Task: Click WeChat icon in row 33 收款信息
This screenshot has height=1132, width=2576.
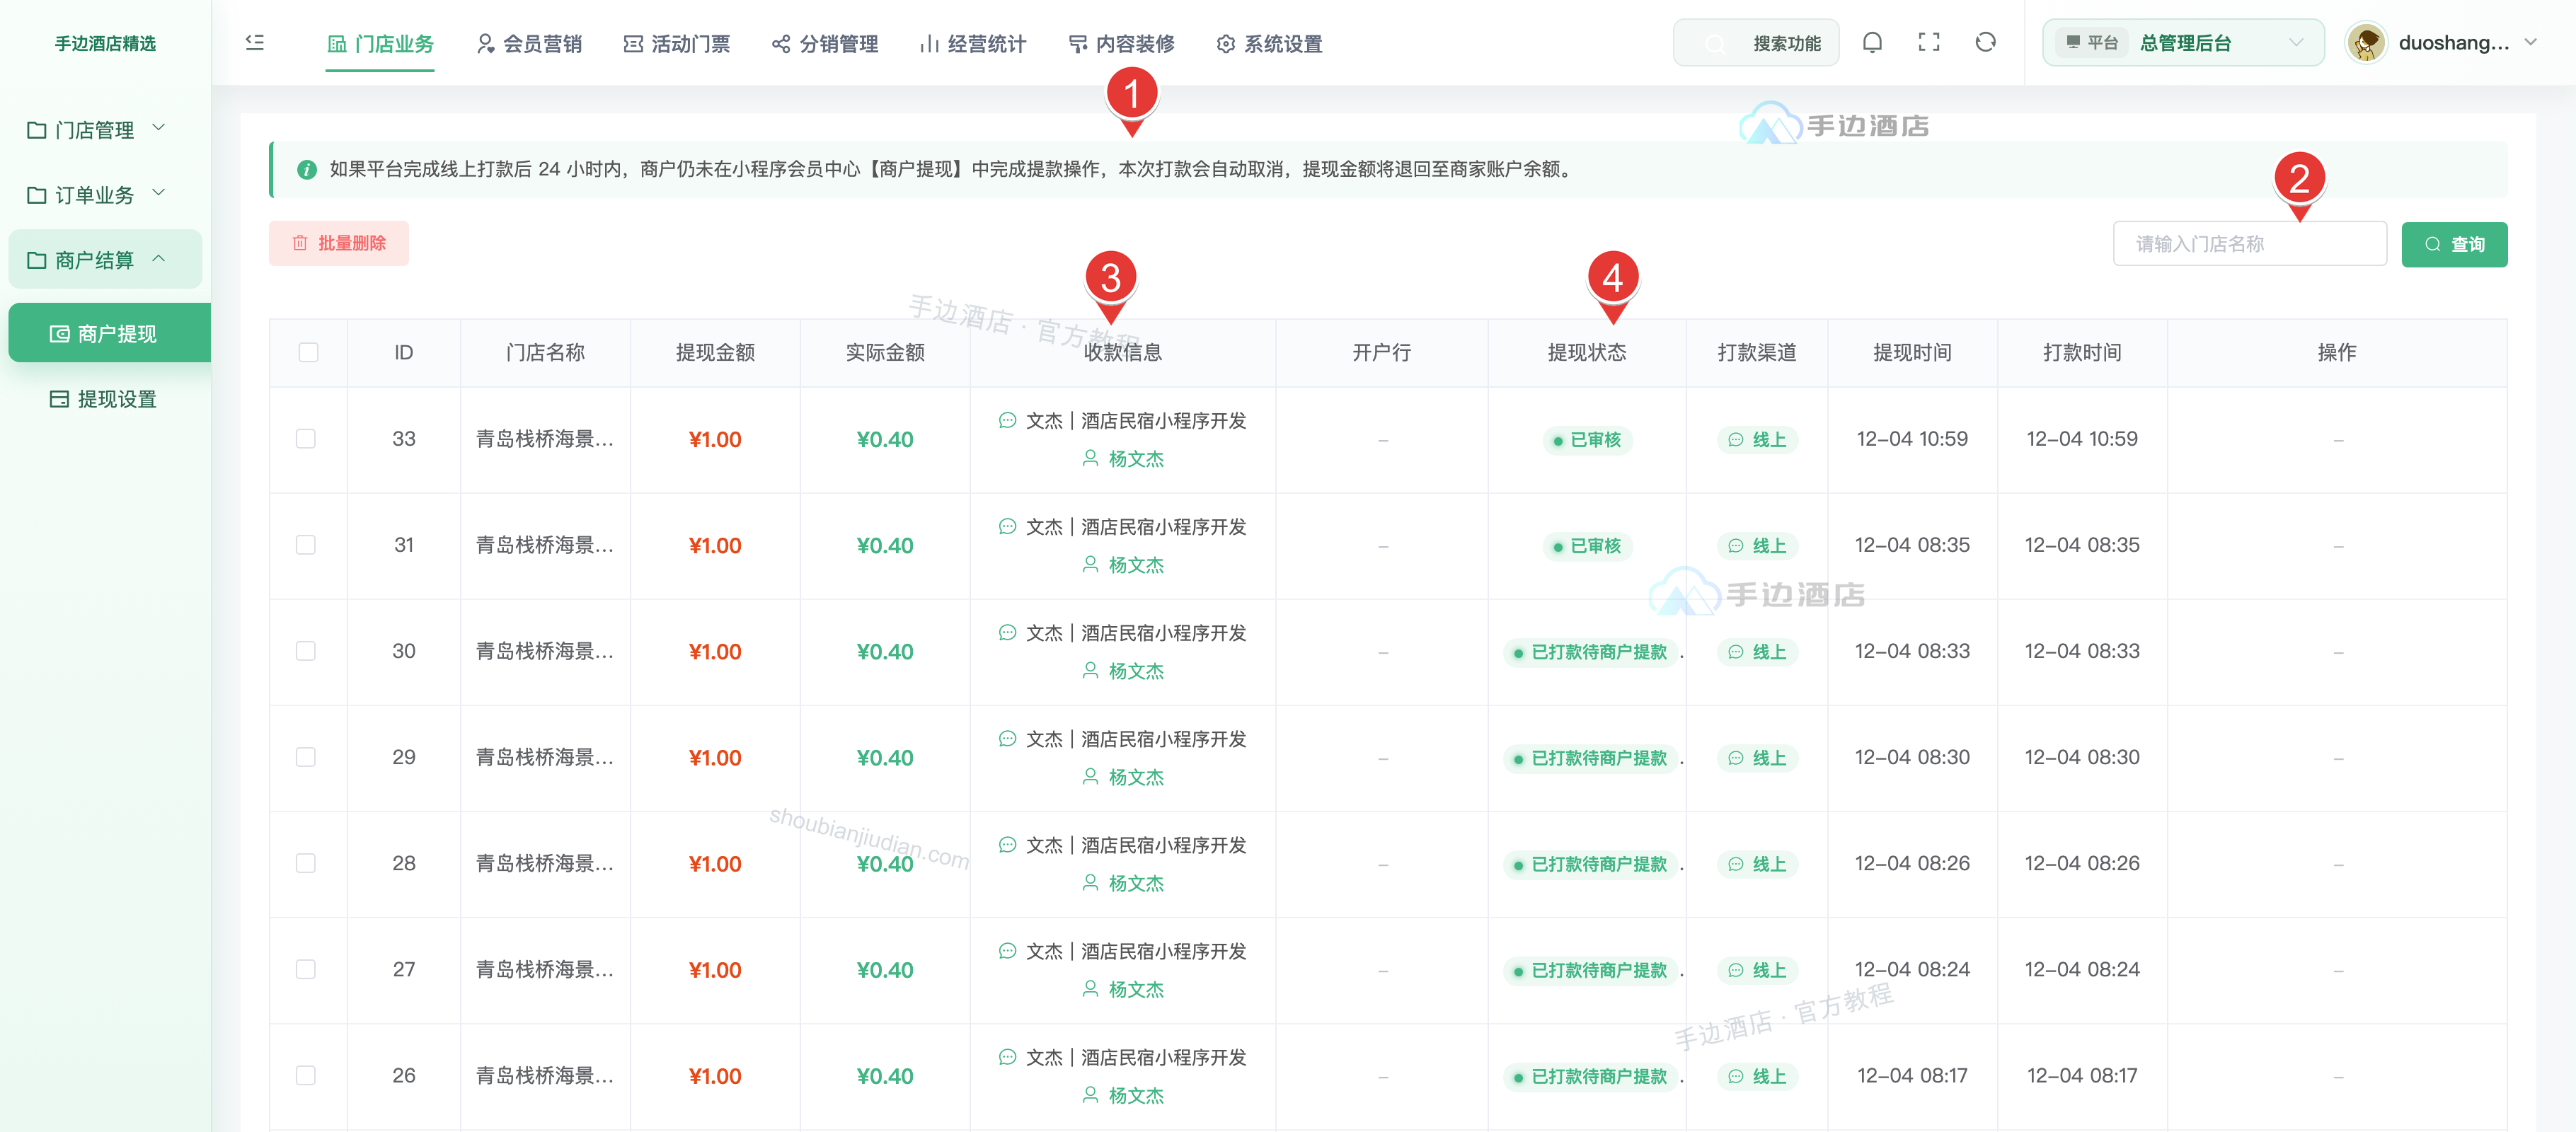Action: (1008, 421)
